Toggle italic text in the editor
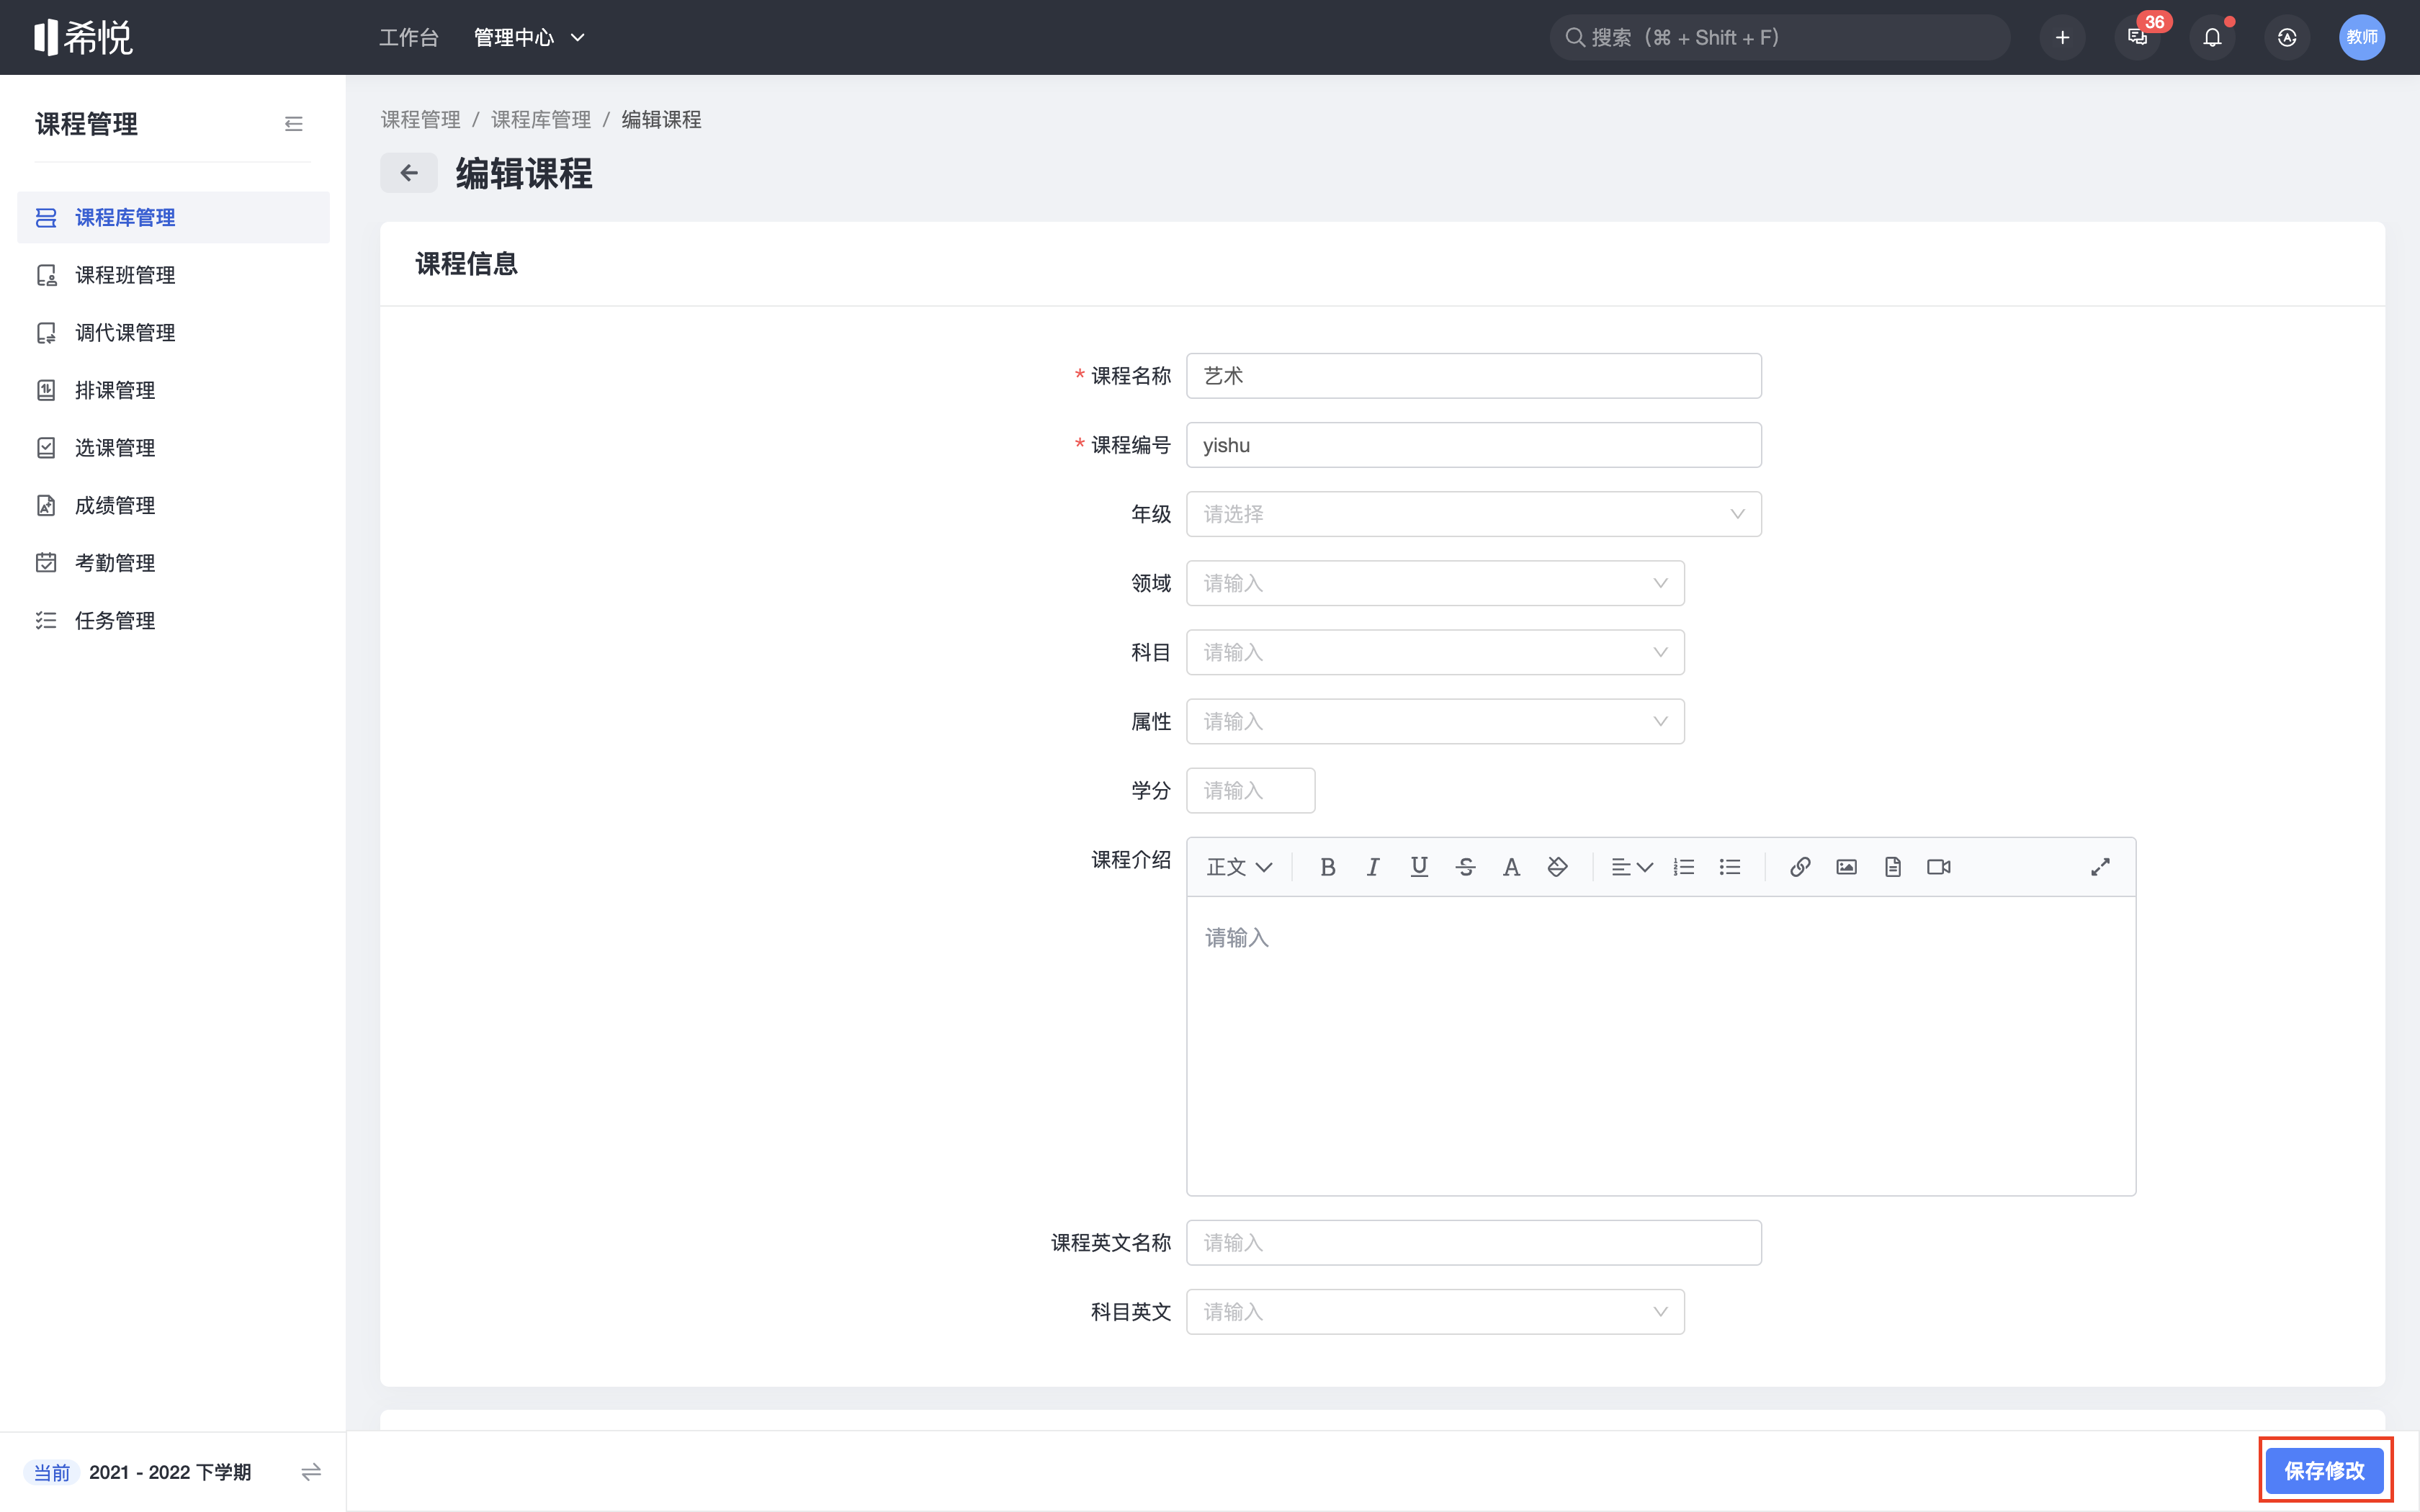Image resolution: width=2420 pixels, height=1512 pixels. tap(1373, 867)
